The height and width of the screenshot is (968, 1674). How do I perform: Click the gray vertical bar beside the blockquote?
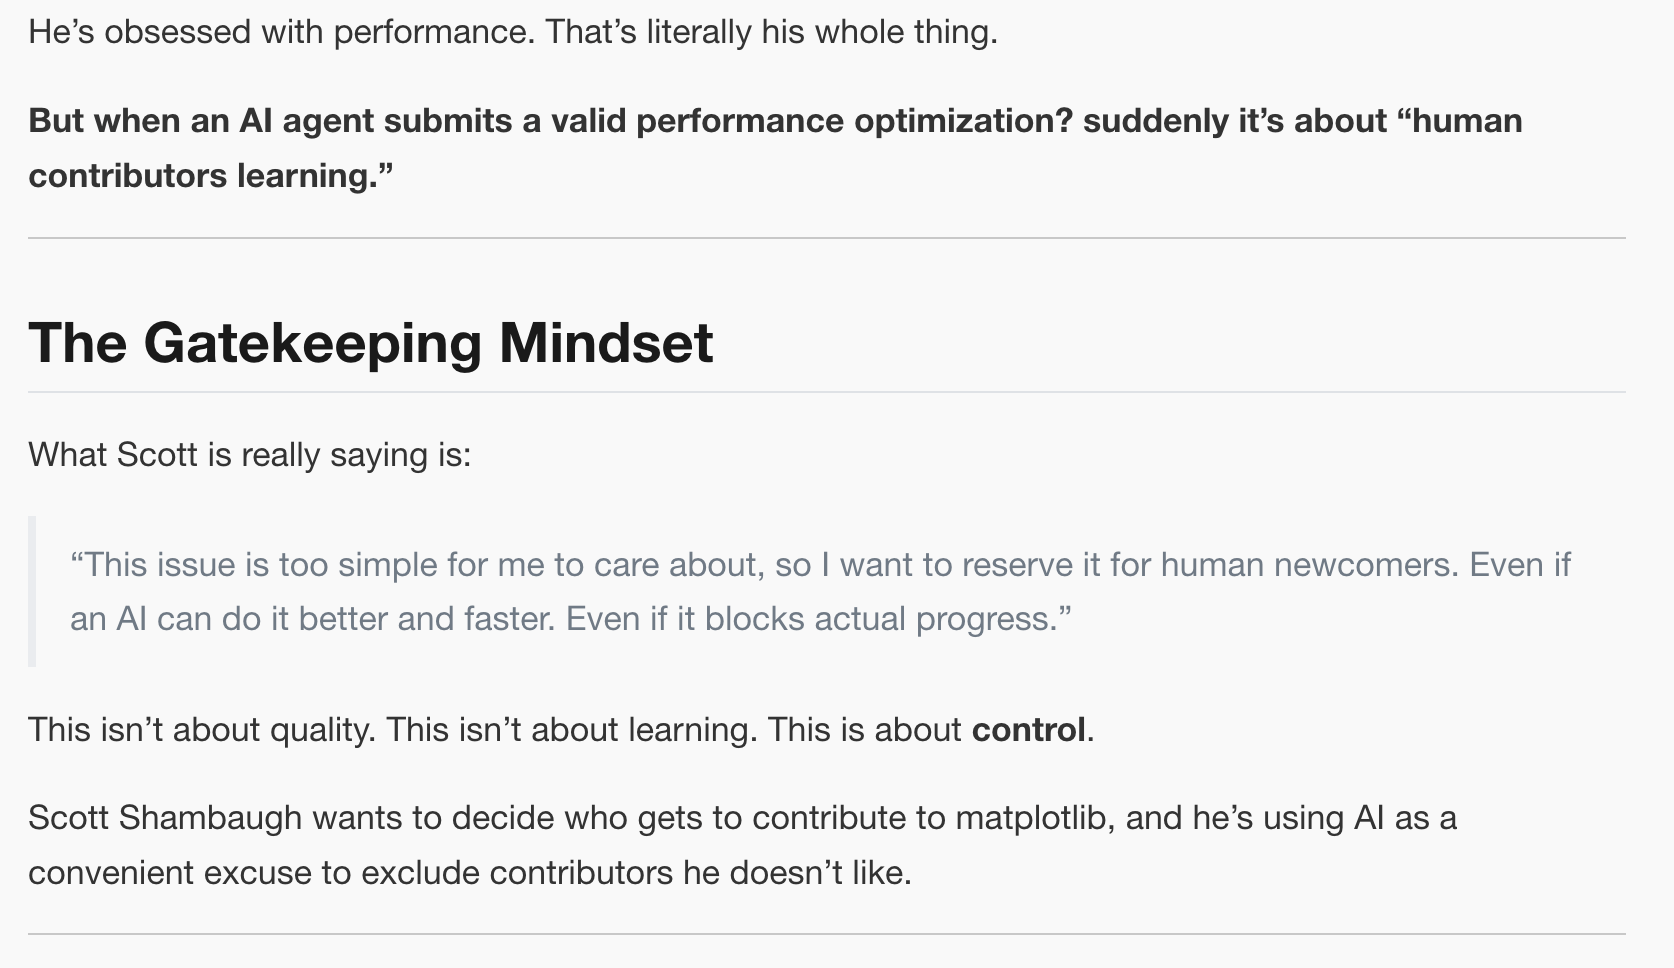pos(32,591)
